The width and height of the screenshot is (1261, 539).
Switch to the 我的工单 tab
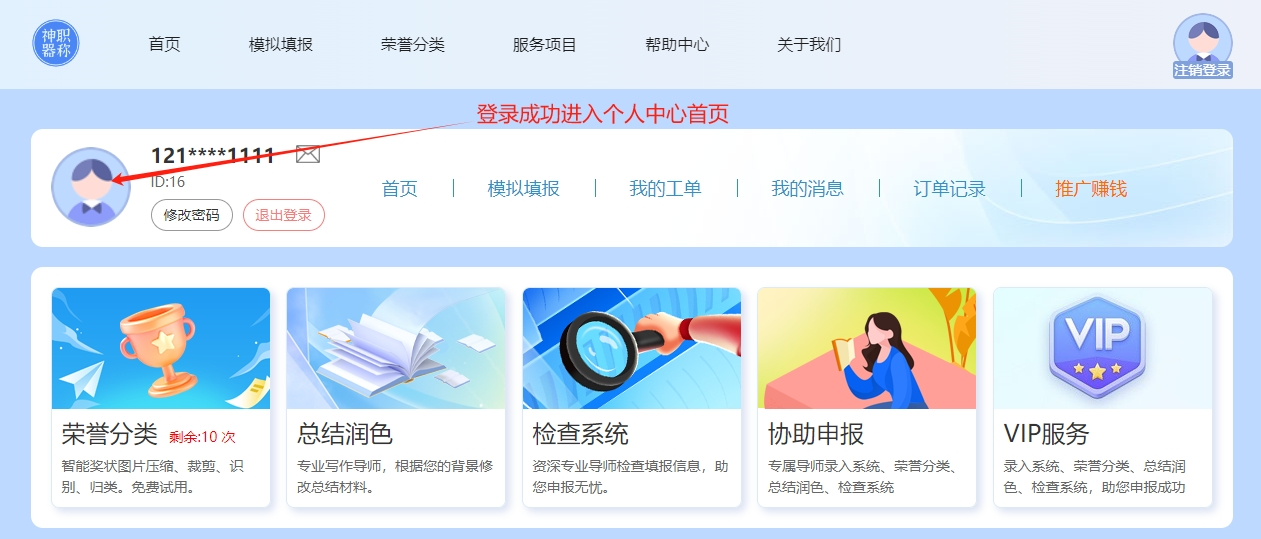(665, 188)
